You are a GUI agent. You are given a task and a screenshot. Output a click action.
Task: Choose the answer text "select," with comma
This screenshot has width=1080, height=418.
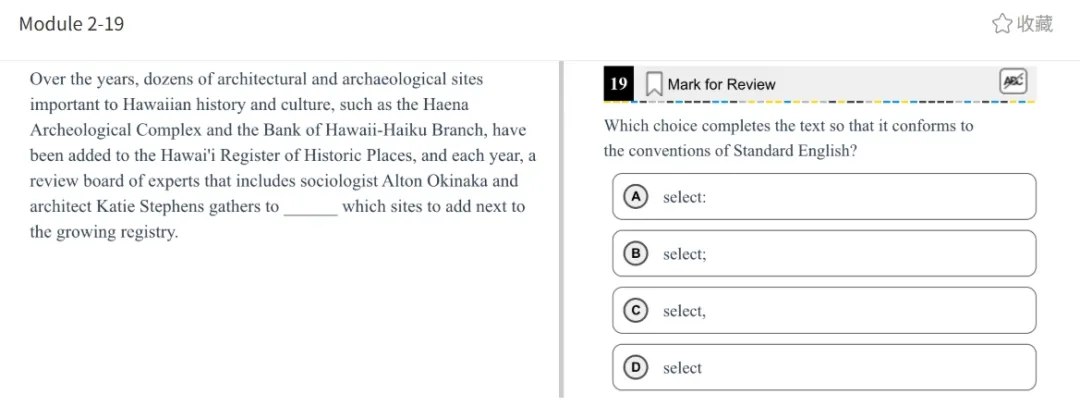pos(684,312)
